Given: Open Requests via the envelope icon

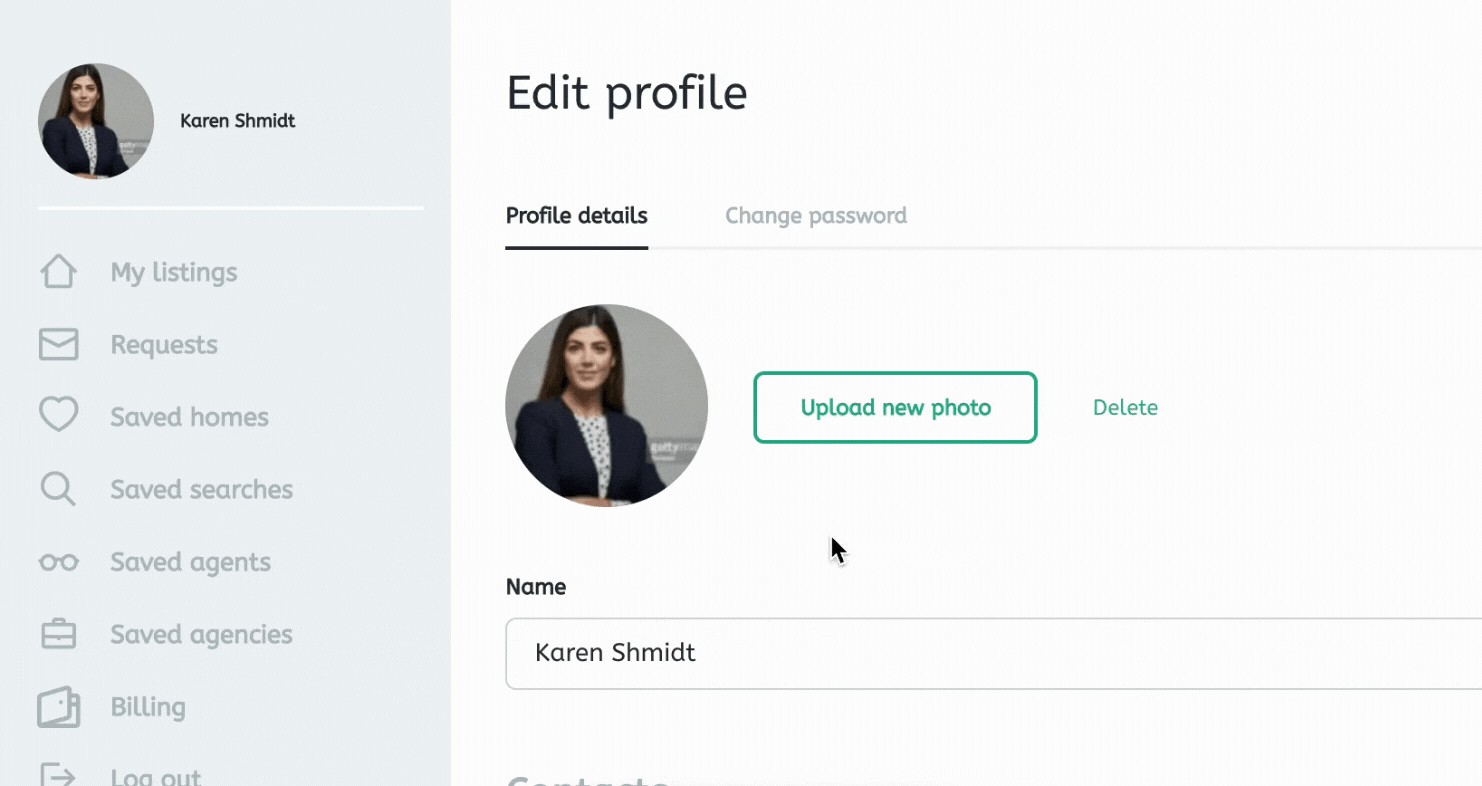Looking at the screenshot, I should (x=59, y=344).
